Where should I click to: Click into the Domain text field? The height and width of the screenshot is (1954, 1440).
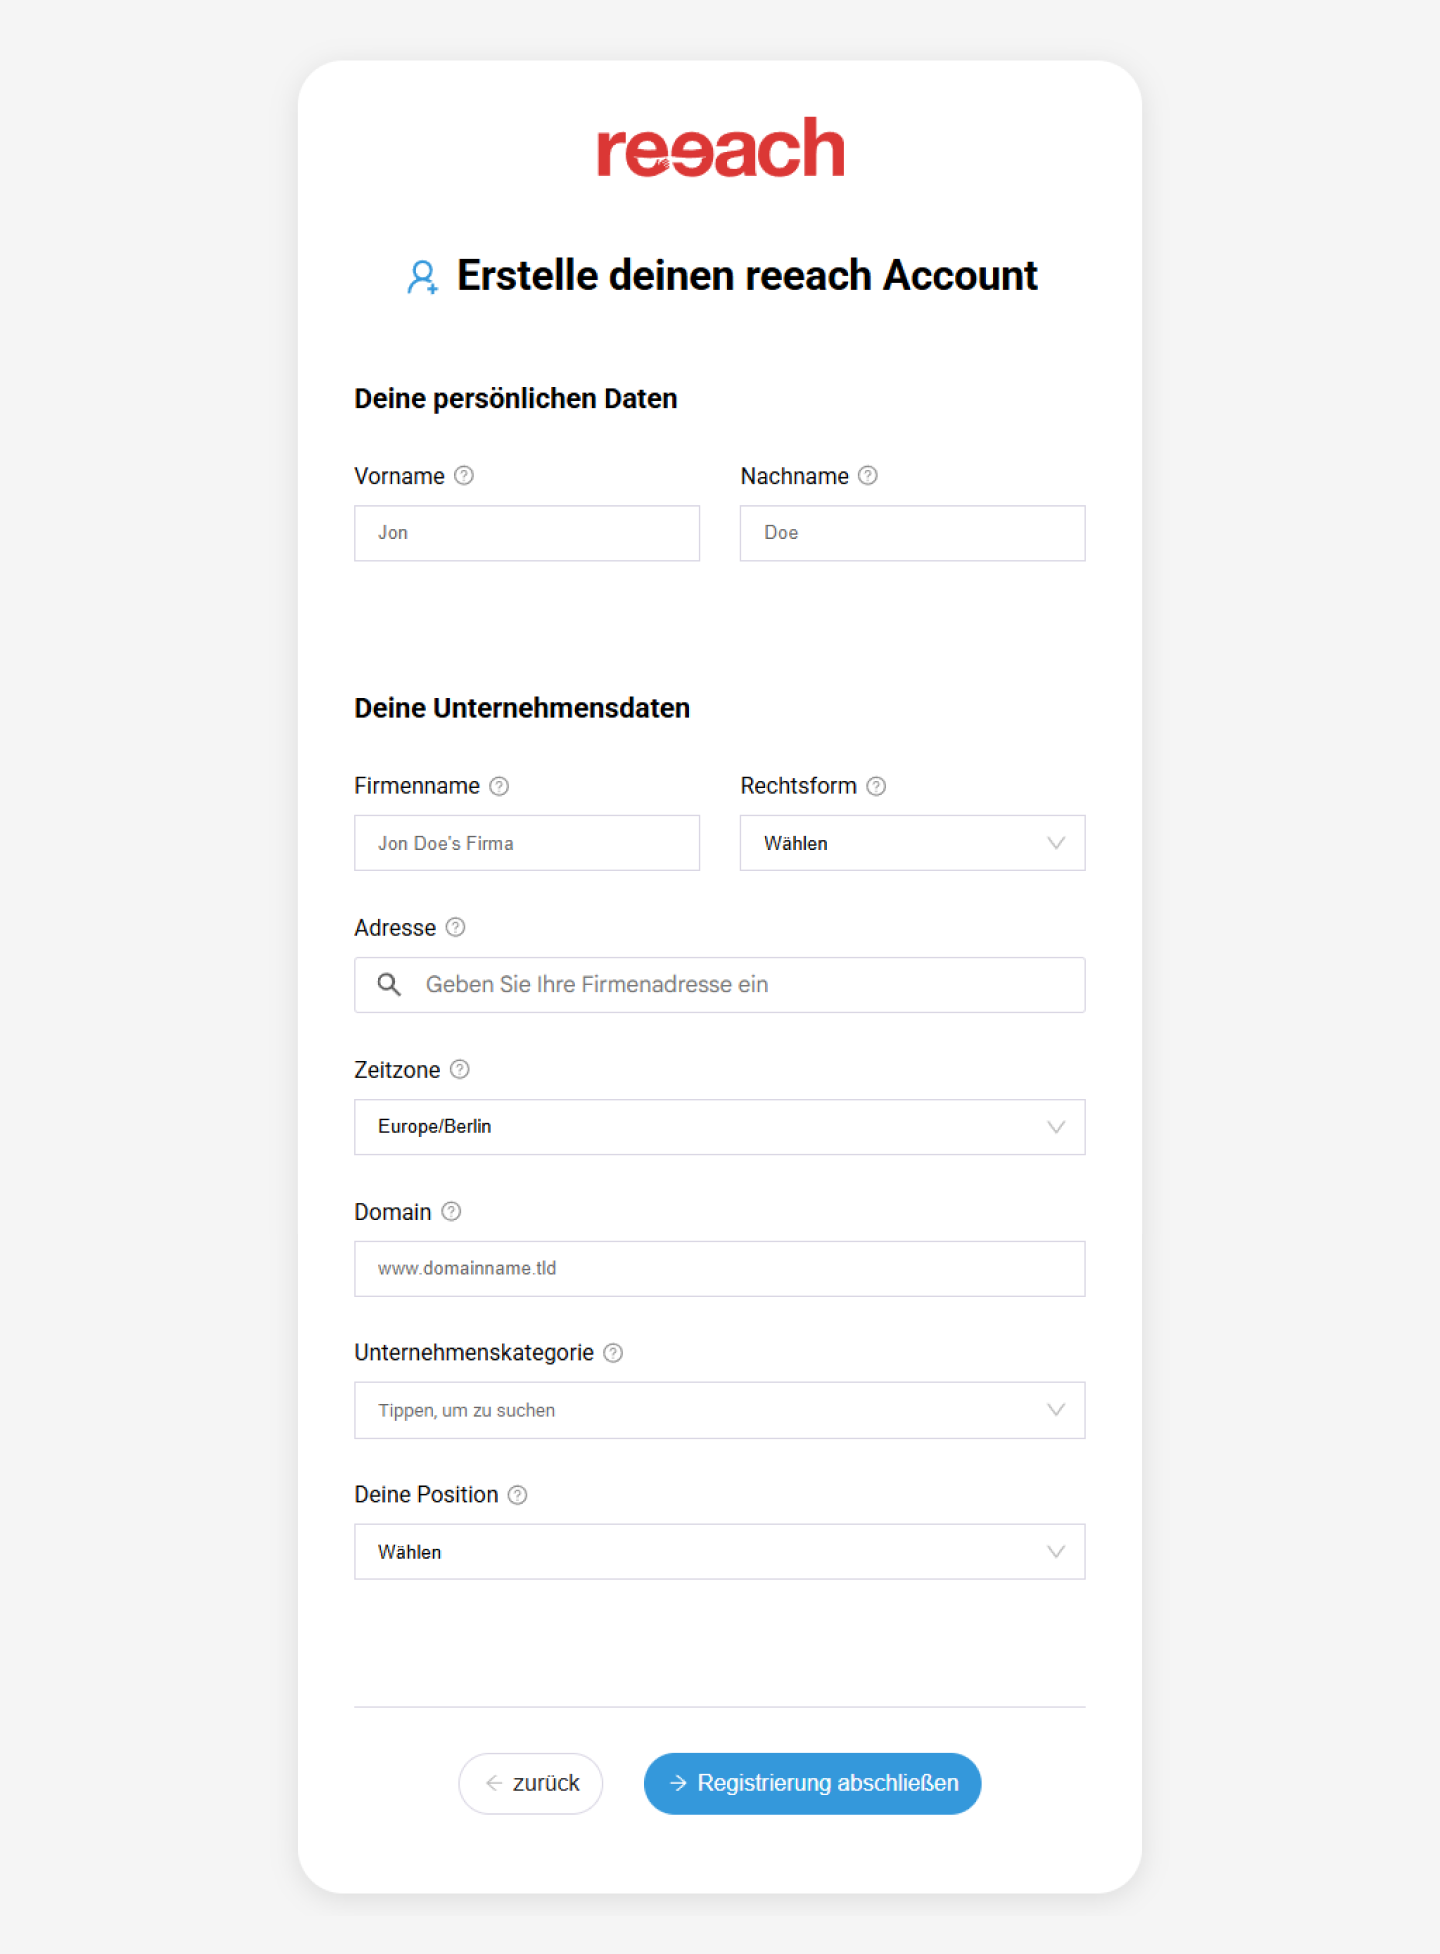(719, 1269)
